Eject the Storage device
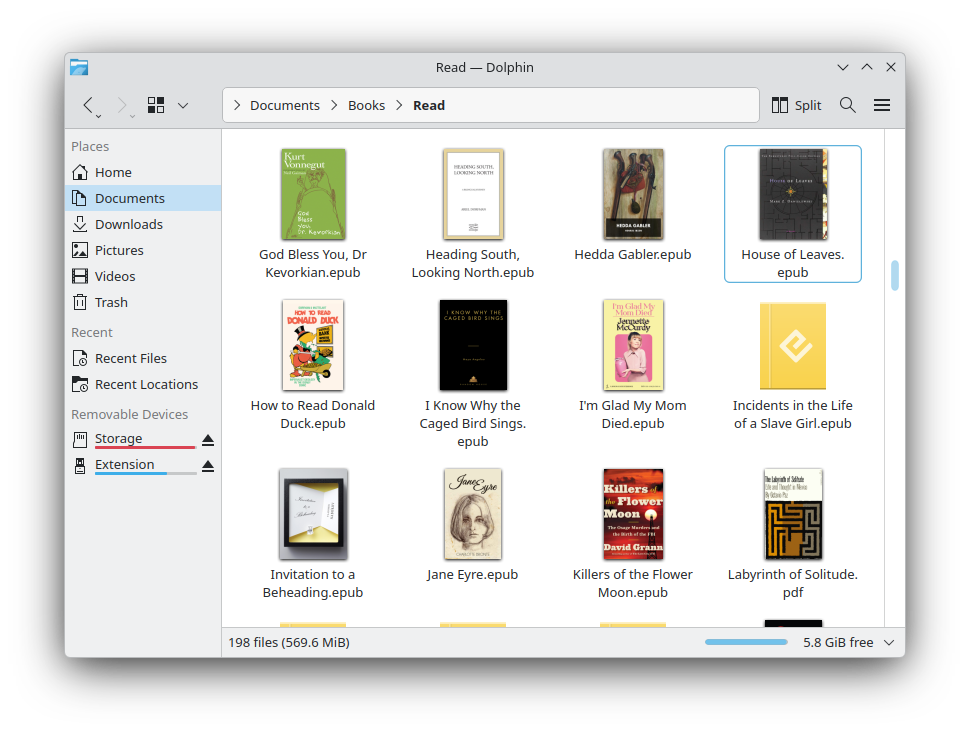This screenshot has width=970, height=734. 208,440
